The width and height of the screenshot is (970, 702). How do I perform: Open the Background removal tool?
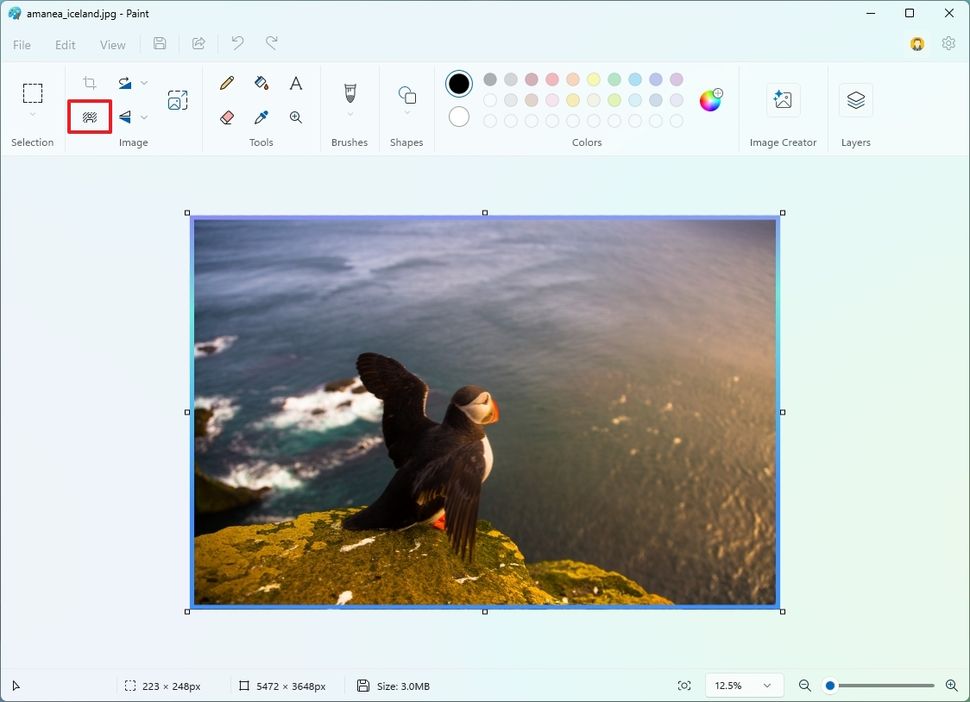(90, 116)
